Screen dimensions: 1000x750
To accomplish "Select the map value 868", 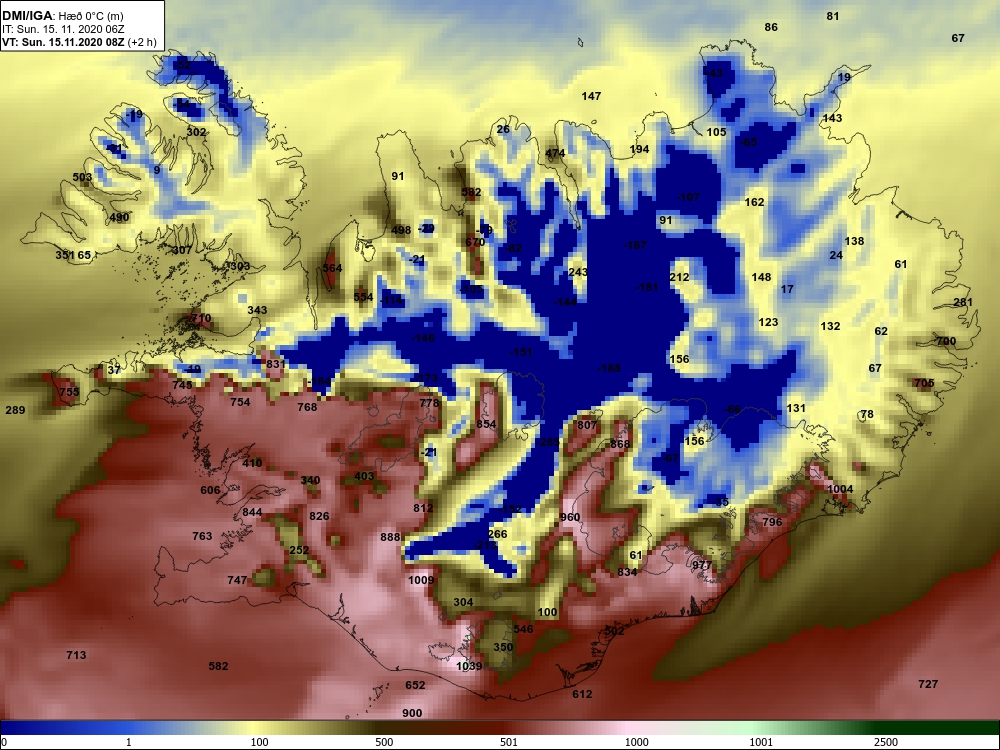I will click(620, 444).
